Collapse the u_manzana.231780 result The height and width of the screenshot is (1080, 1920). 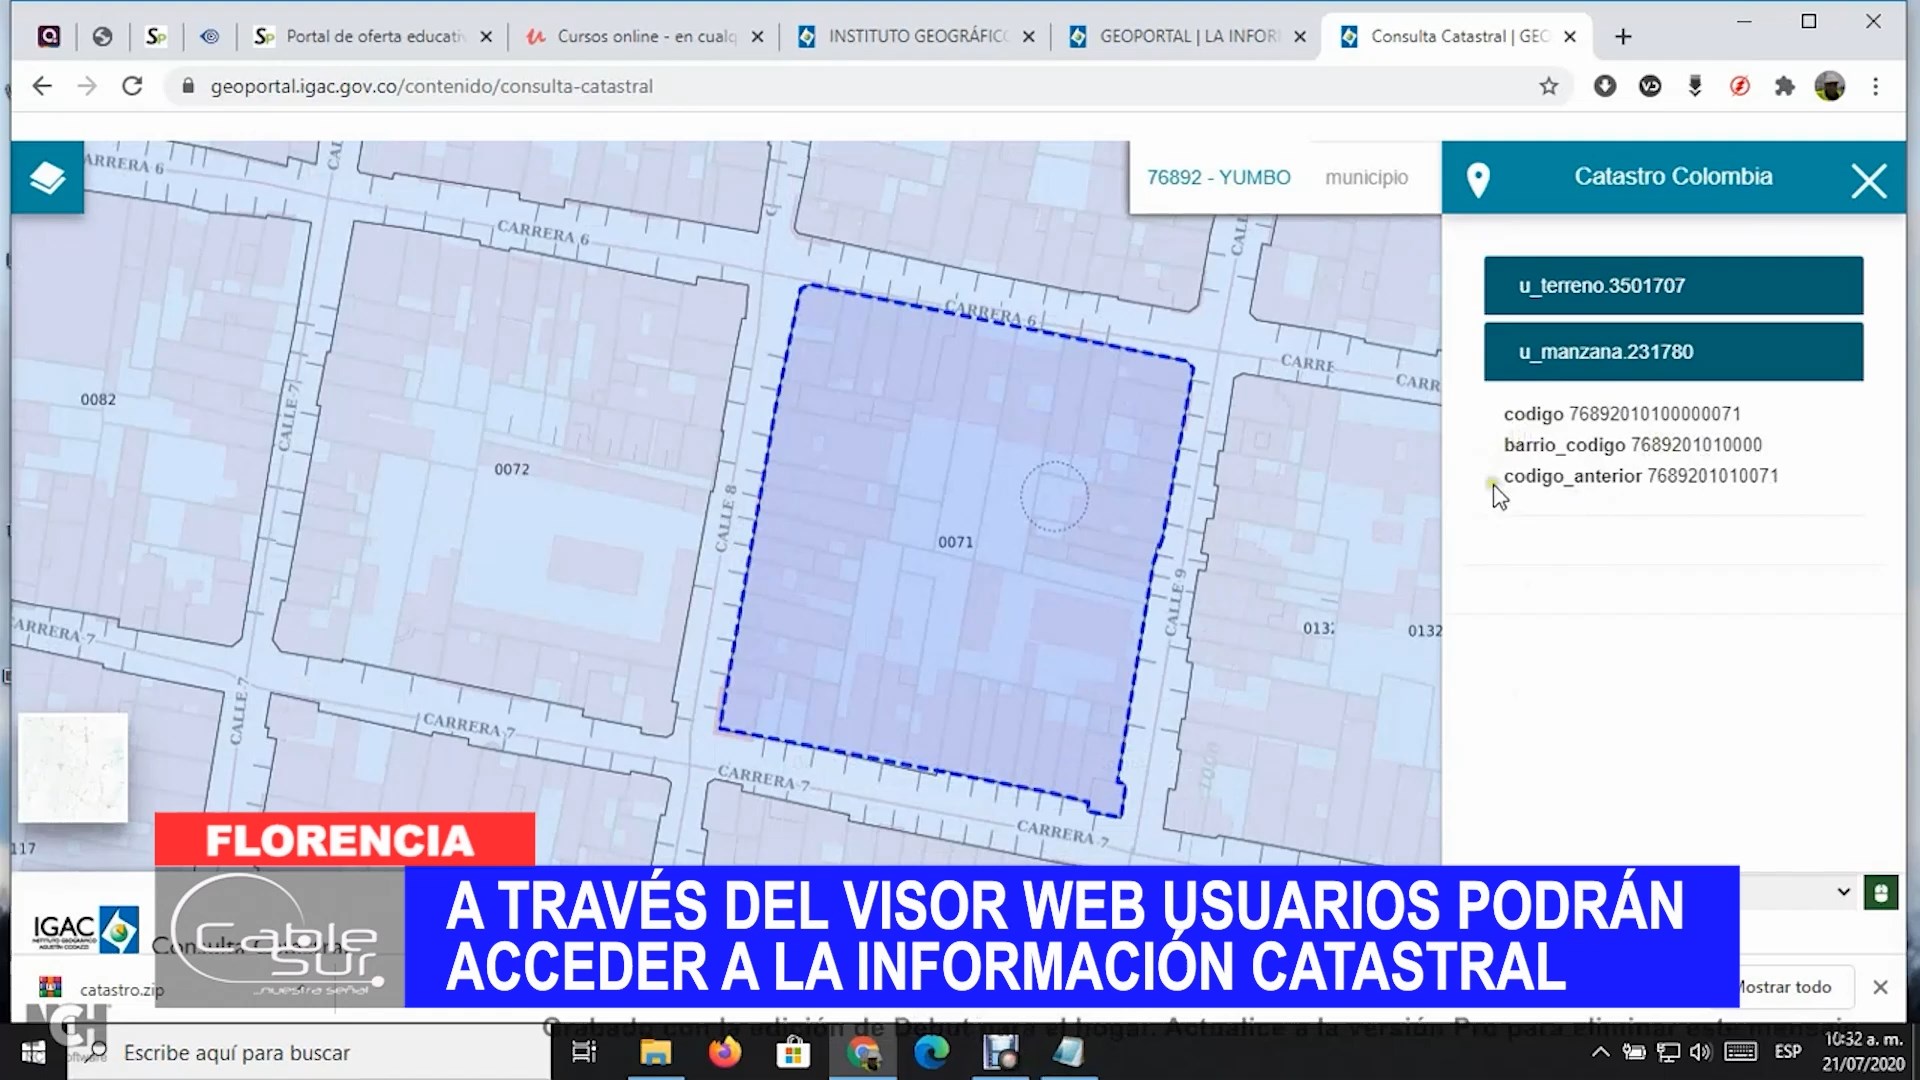(x=1673, y=352)
